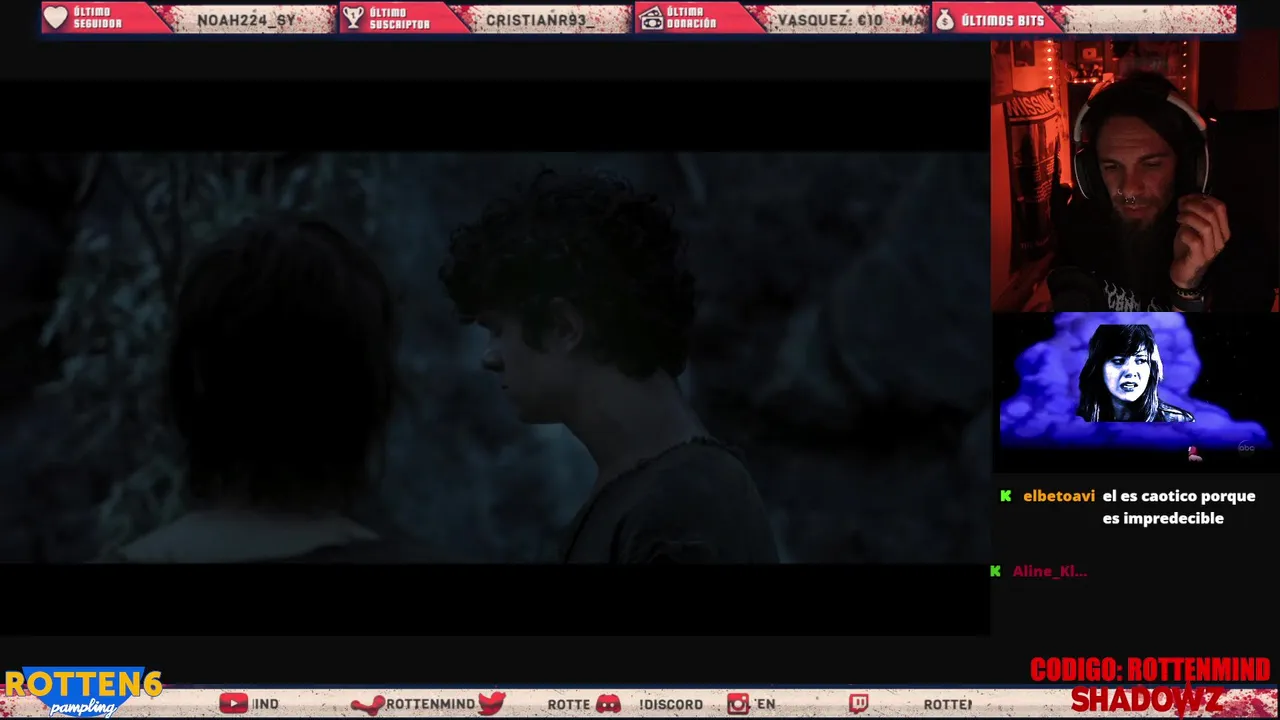Click the Instagram icon in bottom bar

point(738,704)
